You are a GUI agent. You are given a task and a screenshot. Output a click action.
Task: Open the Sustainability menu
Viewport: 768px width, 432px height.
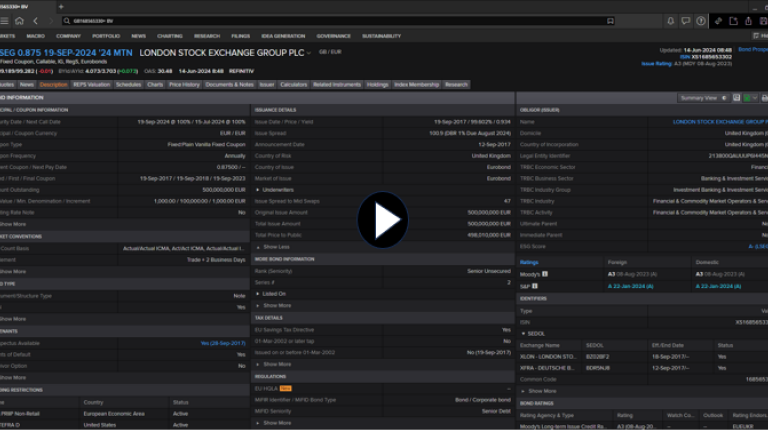coord(381,36)
